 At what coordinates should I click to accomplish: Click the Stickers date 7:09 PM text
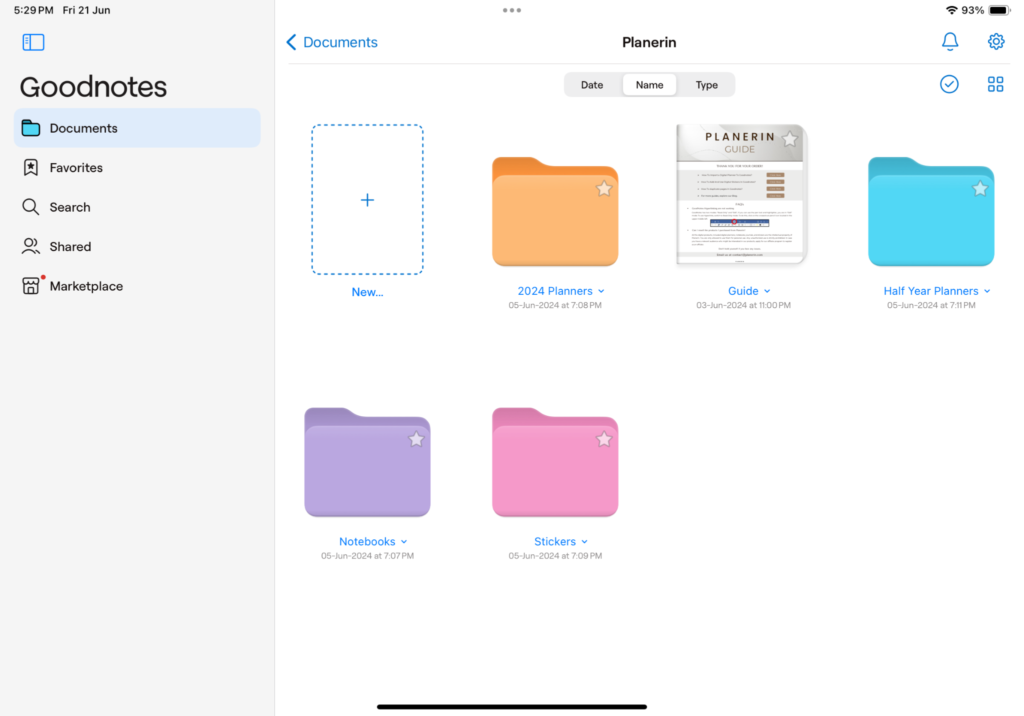[x=555, y=556]
